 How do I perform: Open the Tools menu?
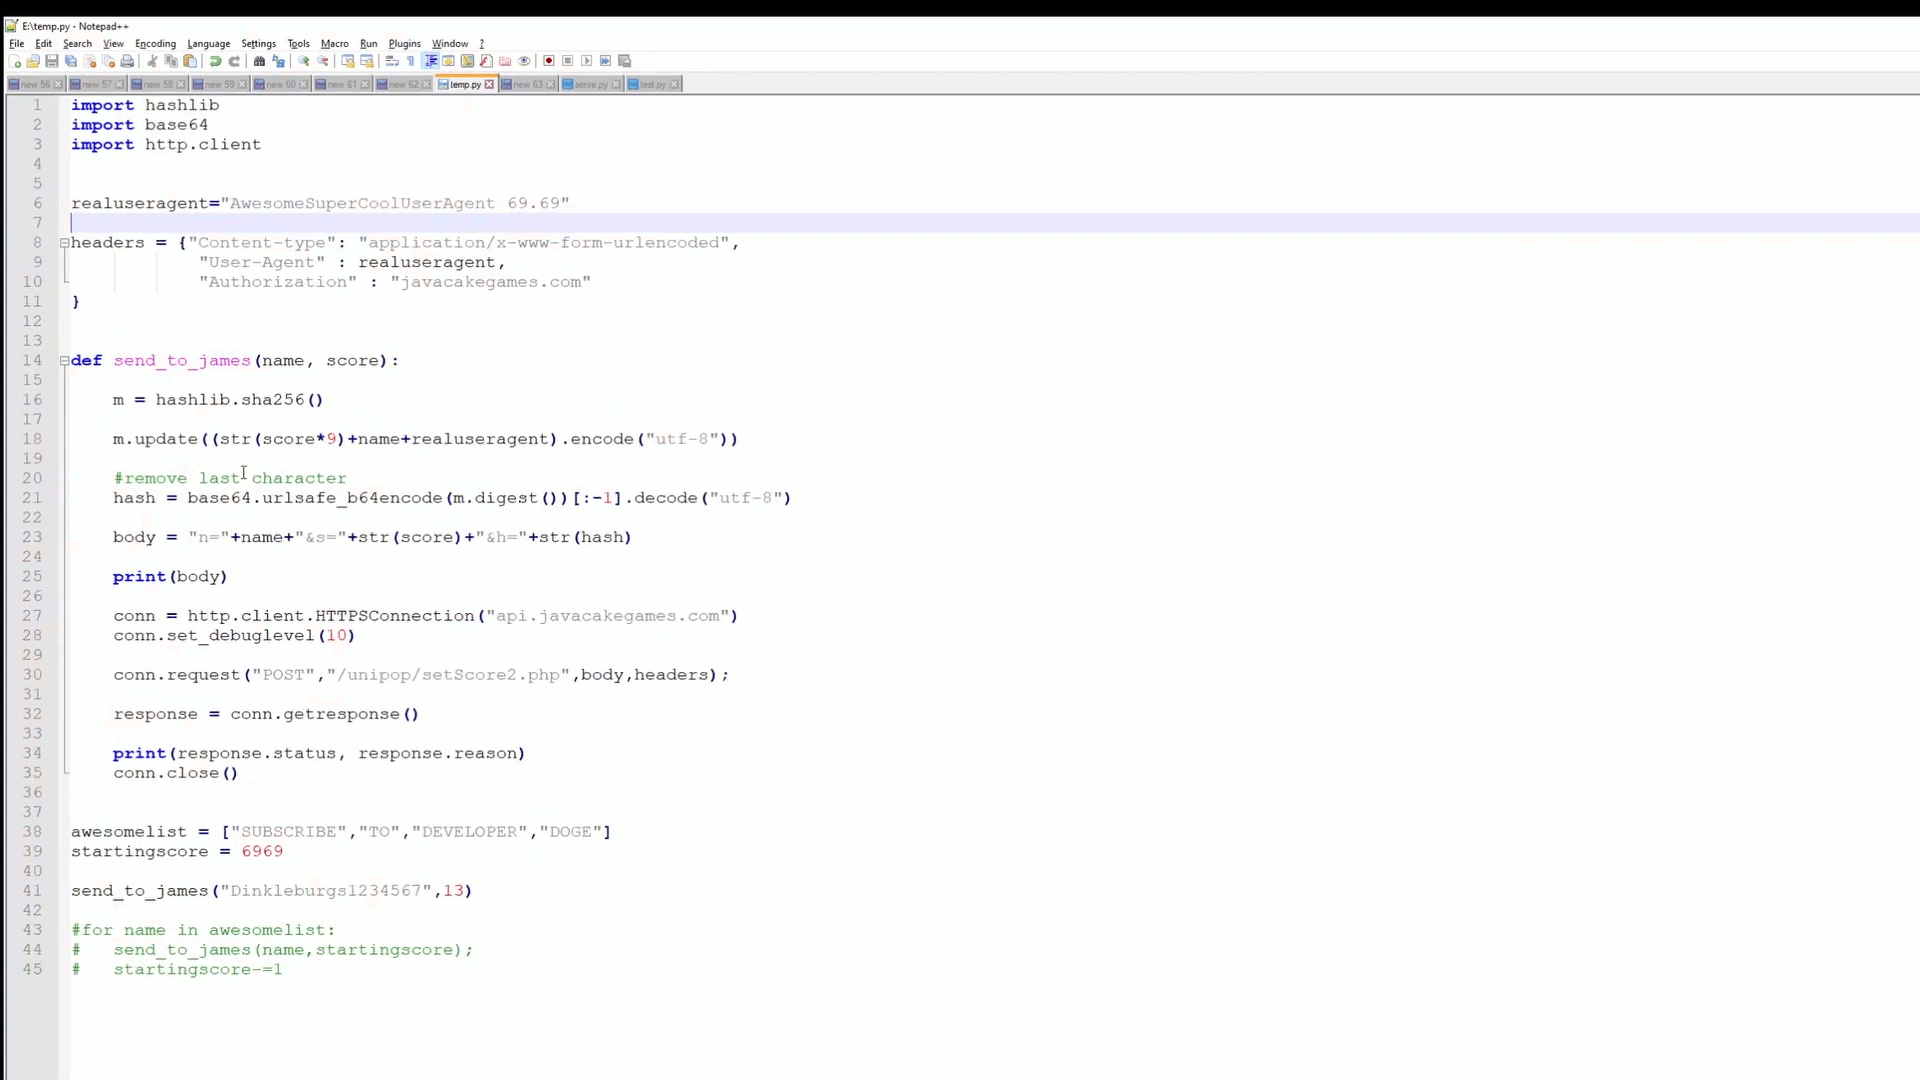(x=298, y=44)
